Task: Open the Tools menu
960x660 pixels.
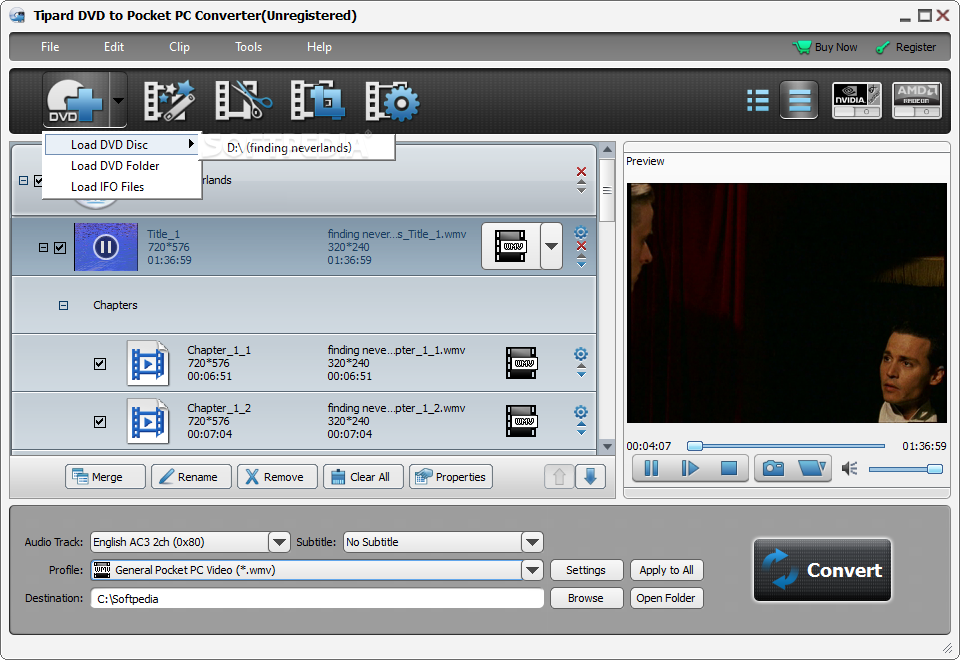Action: click(x=249, y=47)
